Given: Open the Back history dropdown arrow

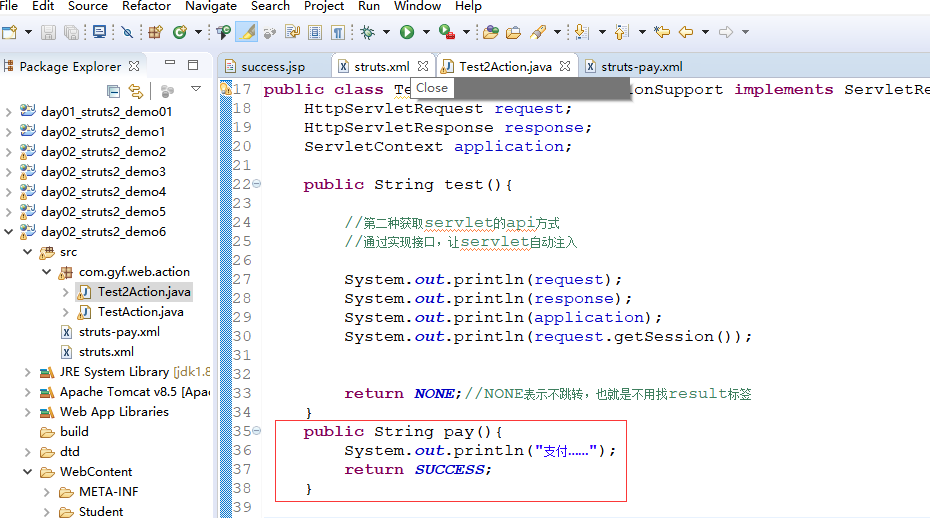Looking at the screenshot, I should 705,32.
